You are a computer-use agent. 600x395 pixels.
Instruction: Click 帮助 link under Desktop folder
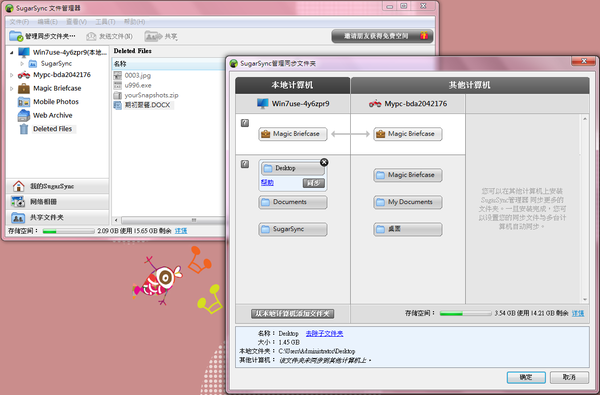(x=267, y=183)
